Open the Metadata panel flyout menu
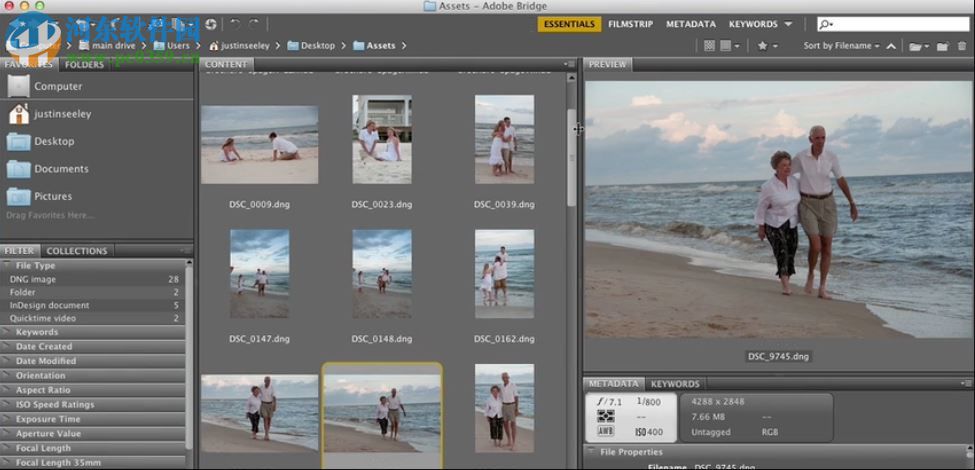The height and width of the screenshot is (470, 975). (965, 384)
